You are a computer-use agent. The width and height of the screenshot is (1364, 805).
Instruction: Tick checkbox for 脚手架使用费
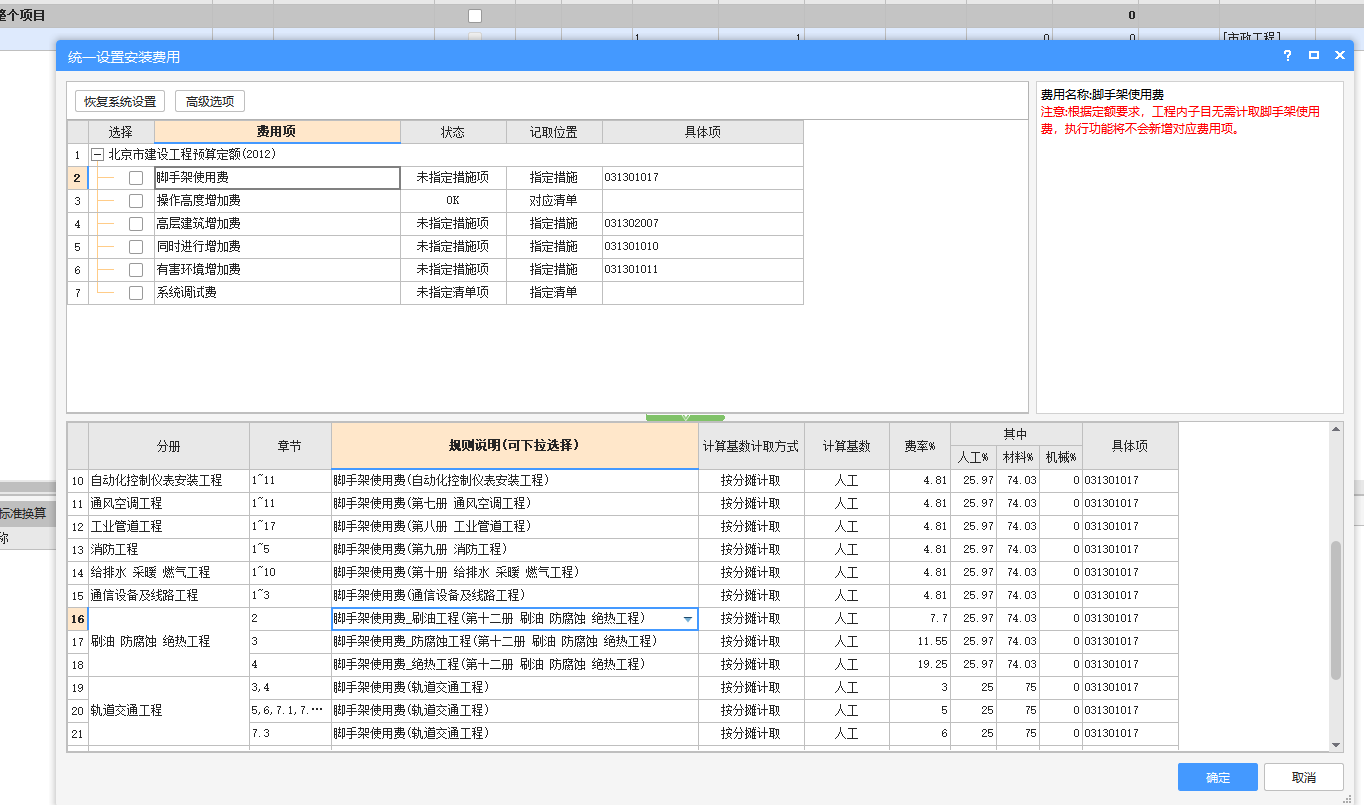(x=136, y=178)
